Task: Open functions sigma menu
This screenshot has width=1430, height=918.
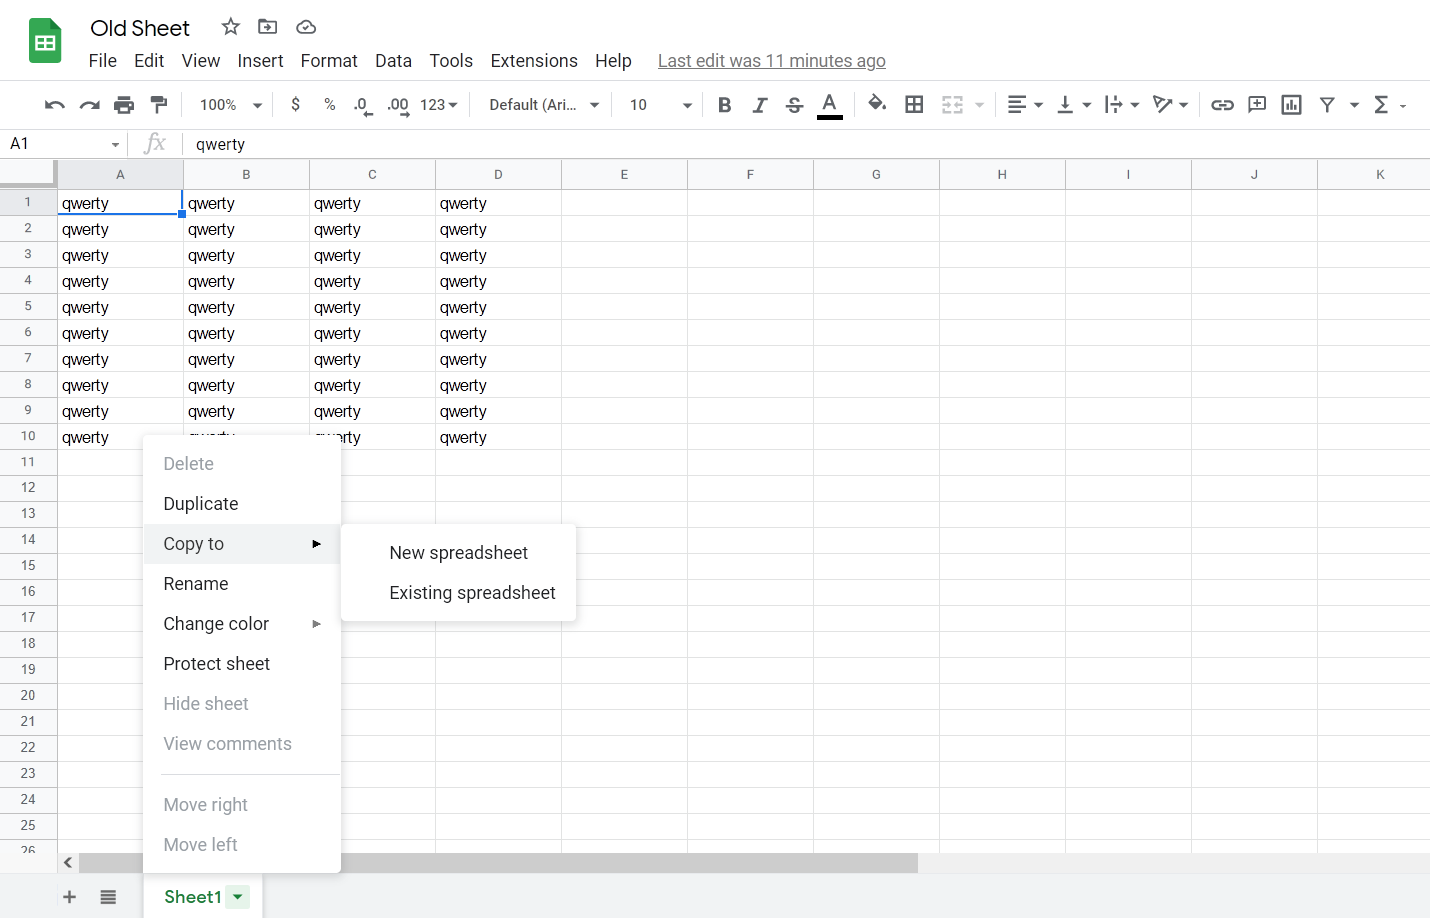Action: [1381, 105]
